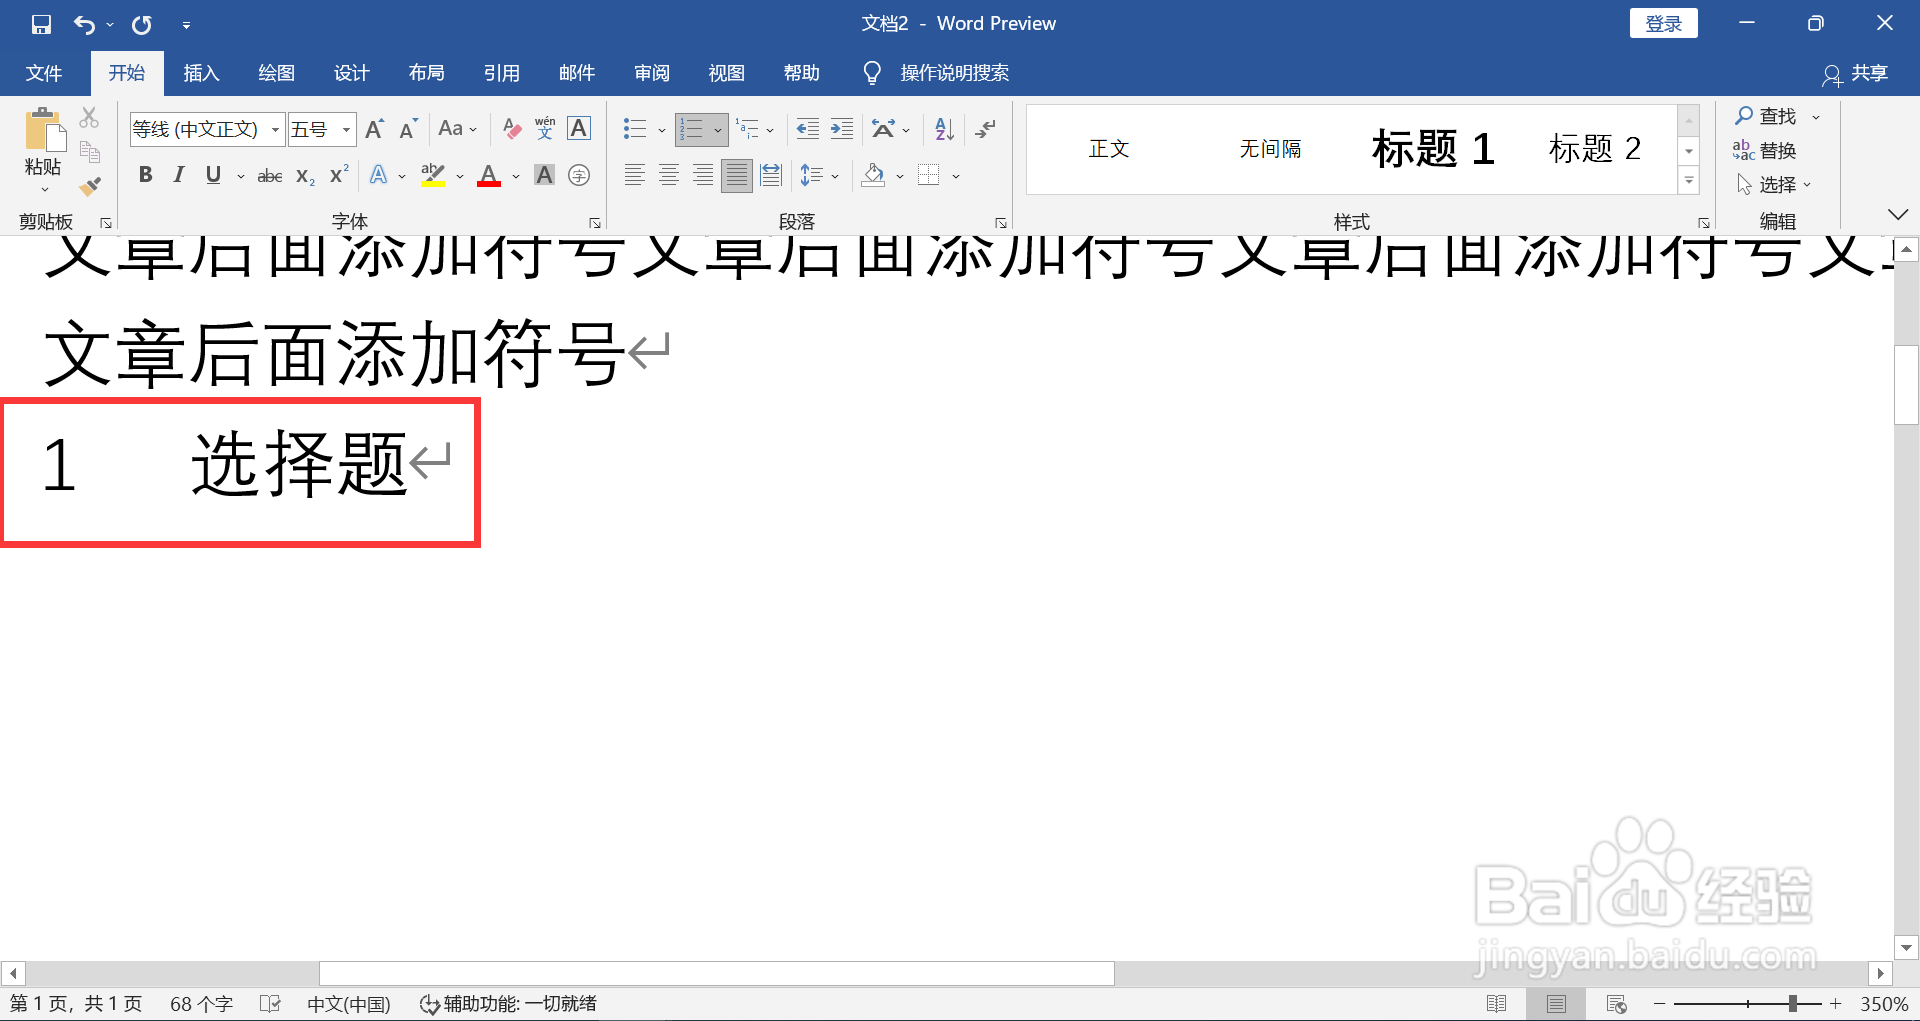Undo the last action
Image resolution: width=1920 pixels, height=1021 pixels.
(84, 24)
